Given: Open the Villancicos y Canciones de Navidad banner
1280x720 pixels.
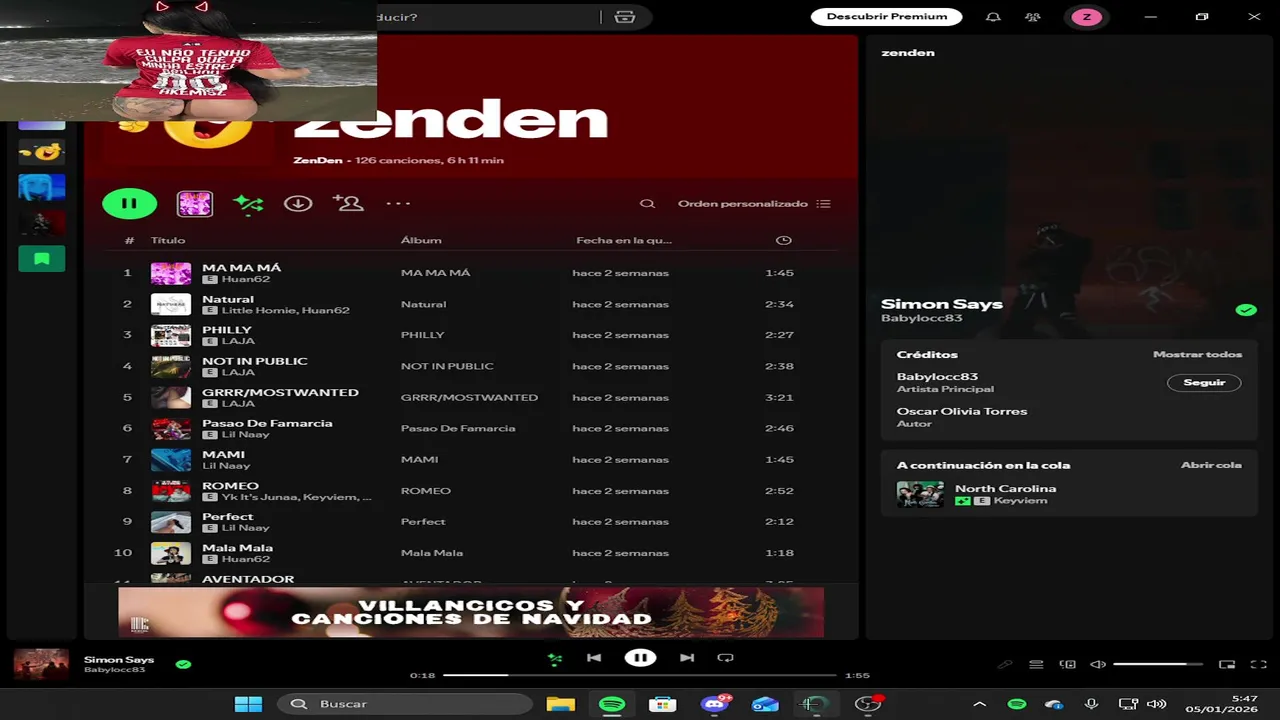Looking at the screenshot, I should [x=471, y=612].
